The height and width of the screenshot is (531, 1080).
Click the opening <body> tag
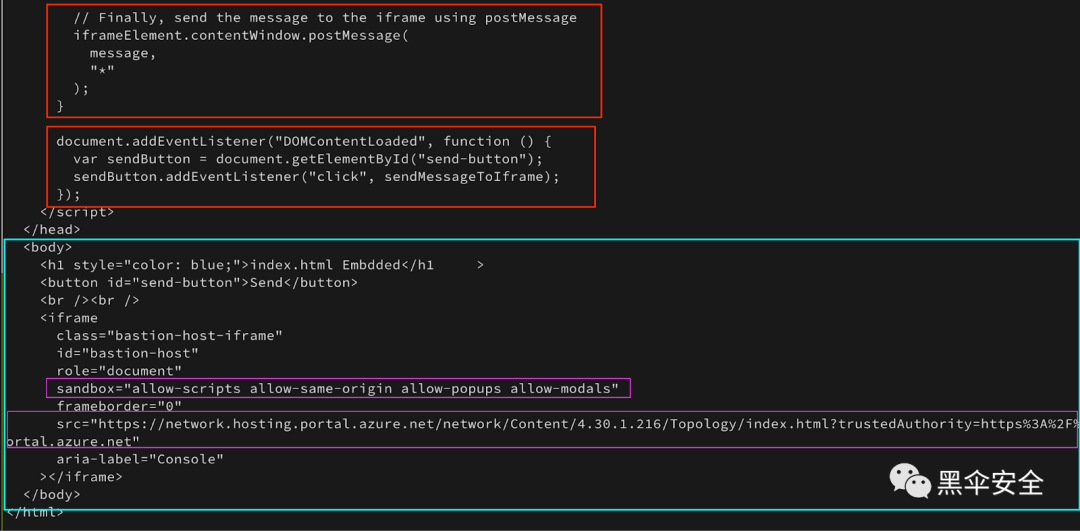[48, 247]
